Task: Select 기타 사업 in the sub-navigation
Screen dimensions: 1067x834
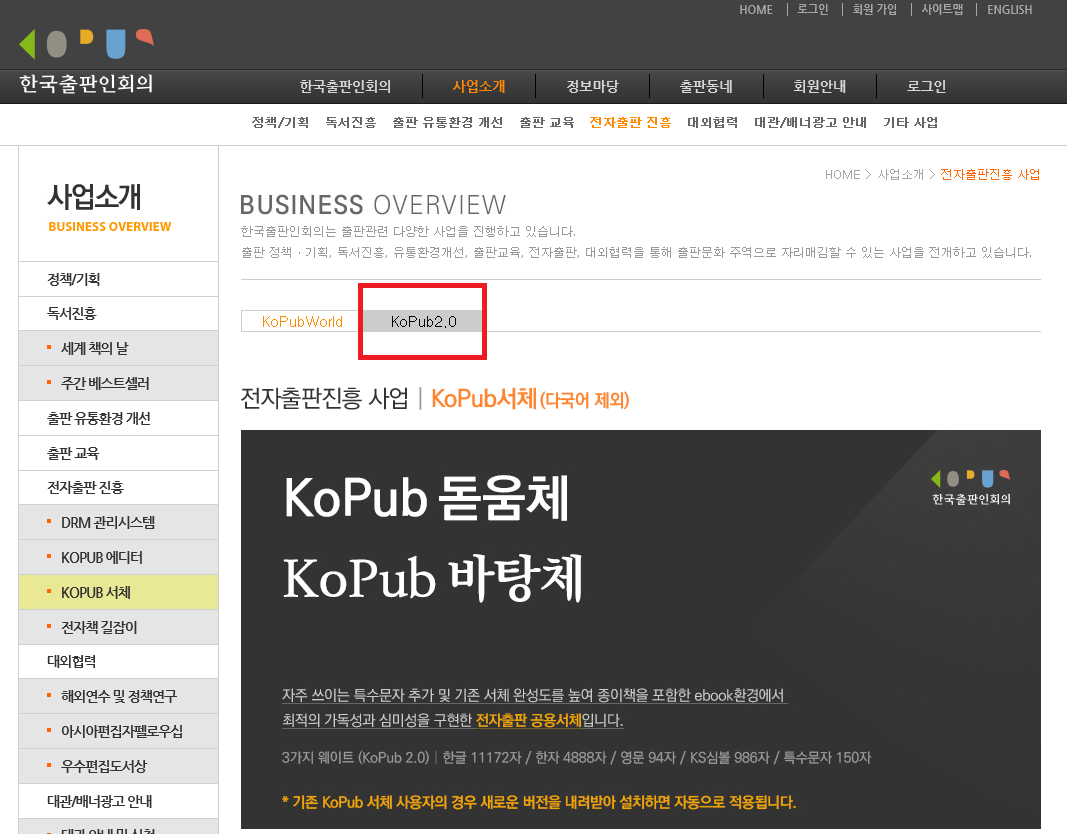Action: (x=910, y=122)
